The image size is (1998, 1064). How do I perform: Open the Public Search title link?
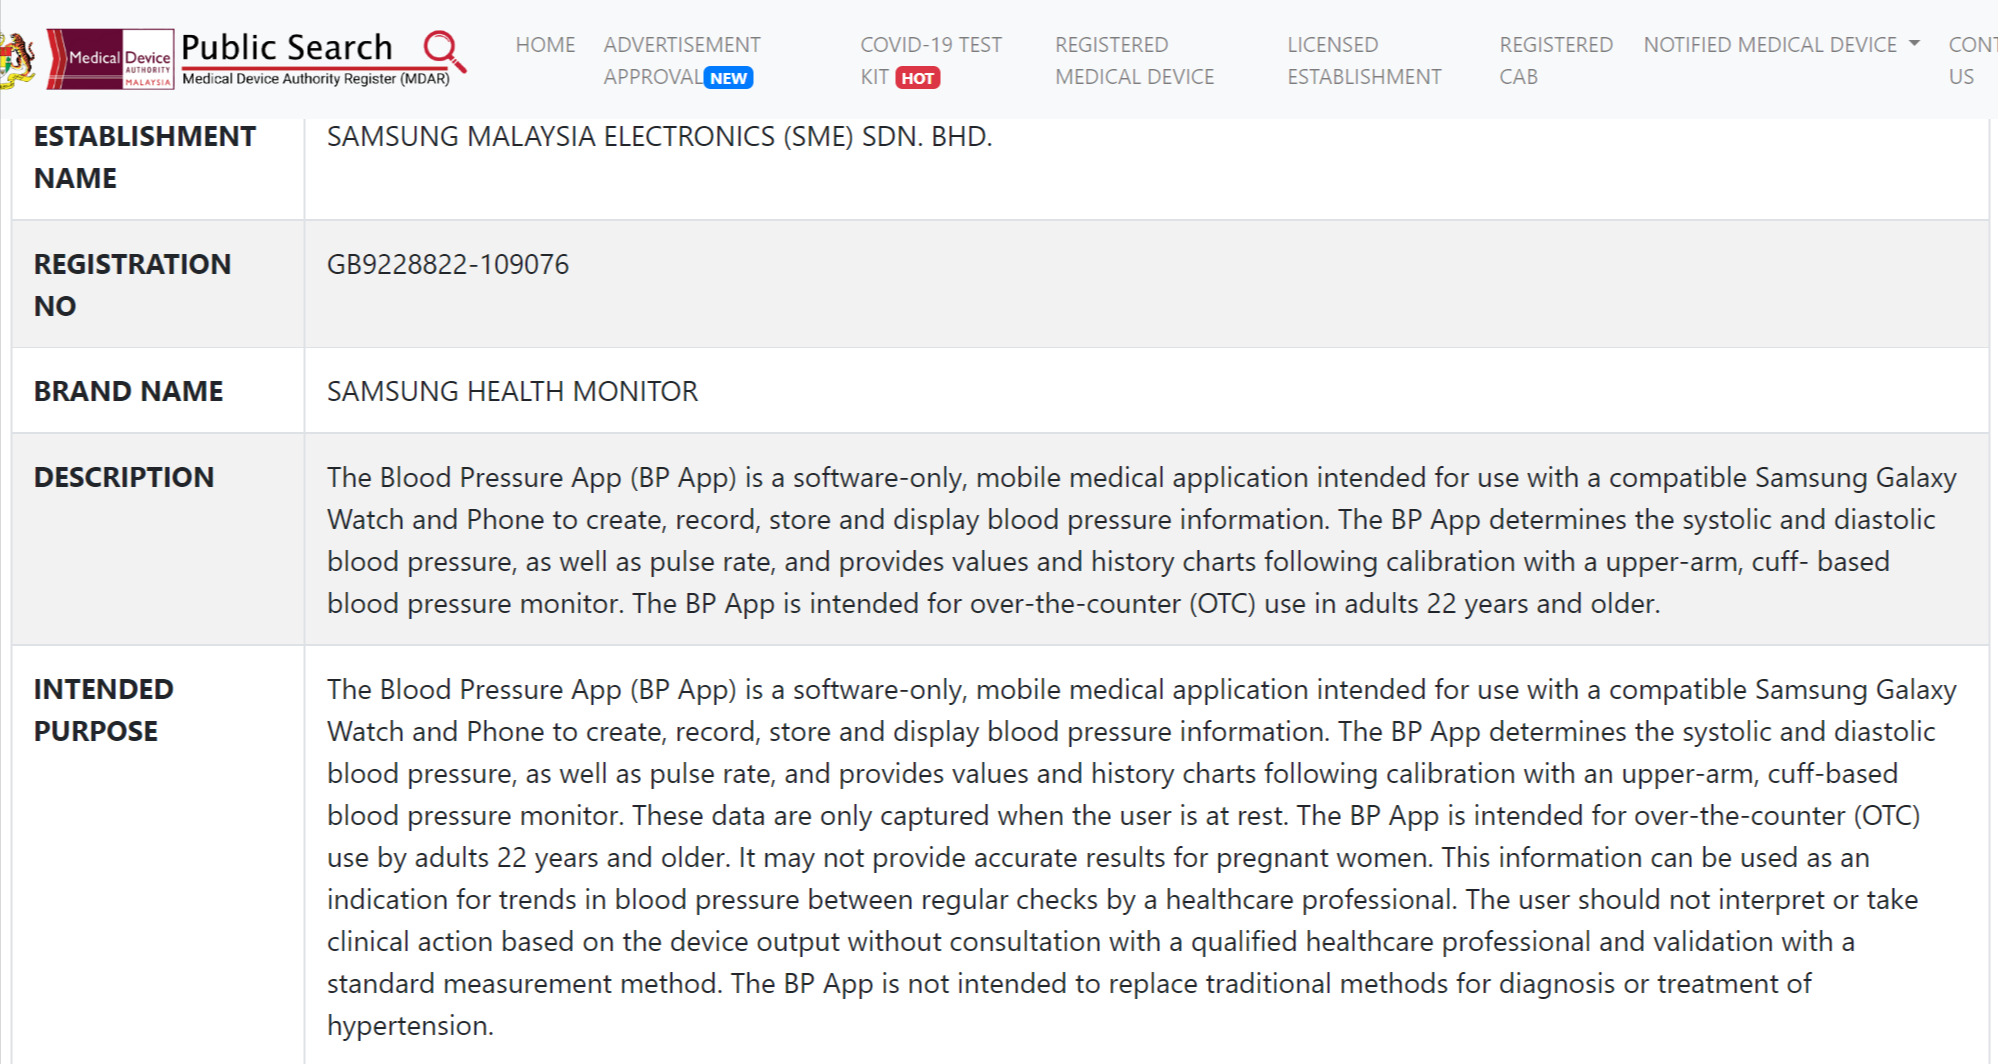[x=286, y=47]
